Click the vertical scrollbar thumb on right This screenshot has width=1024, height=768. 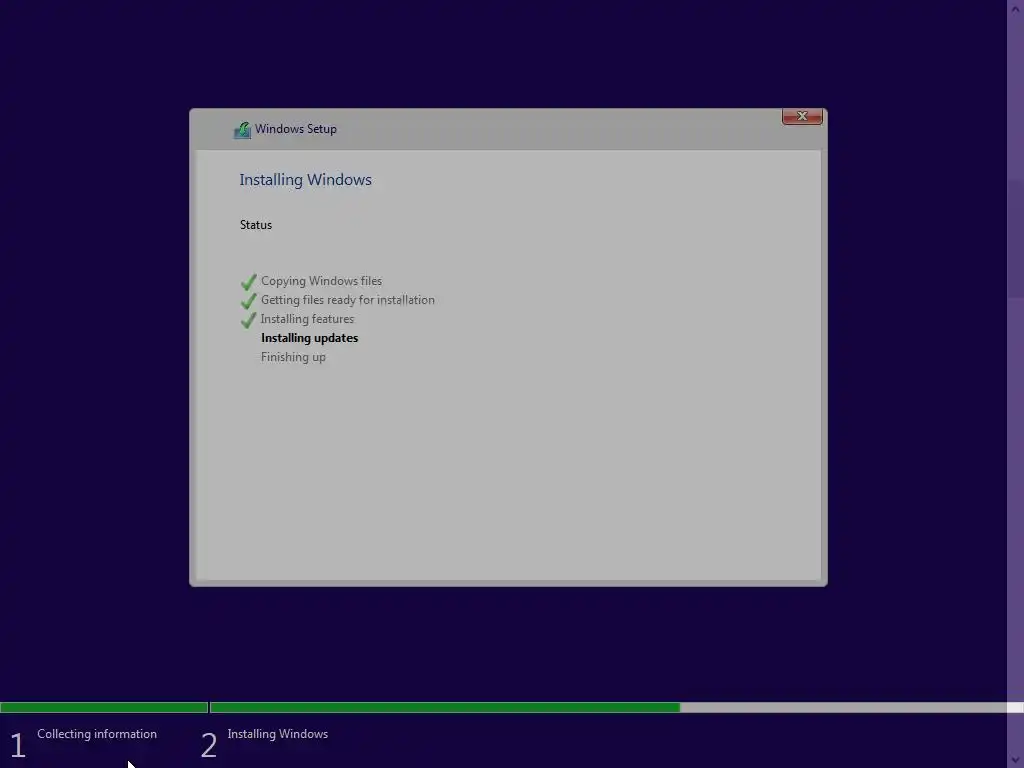1016,238
